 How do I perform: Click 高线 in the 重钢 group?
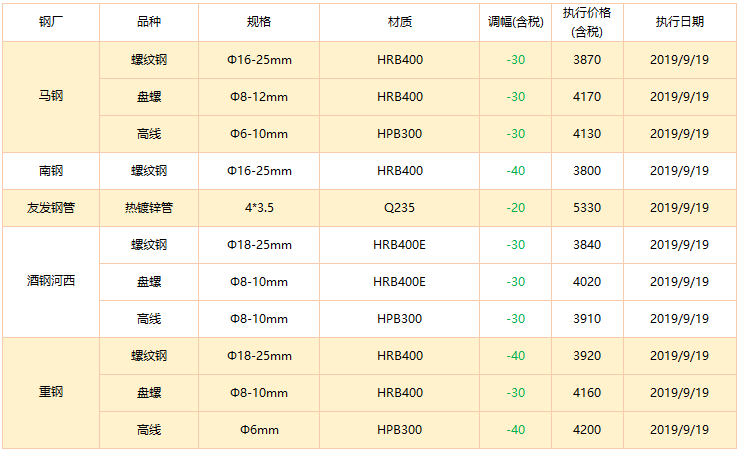click(x=149, y=430)
